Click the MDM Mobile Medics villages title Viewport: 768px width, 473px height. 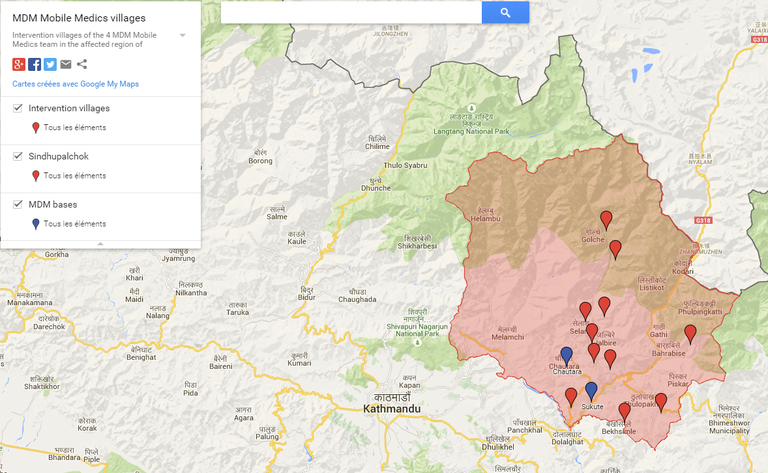pos(79,18)
